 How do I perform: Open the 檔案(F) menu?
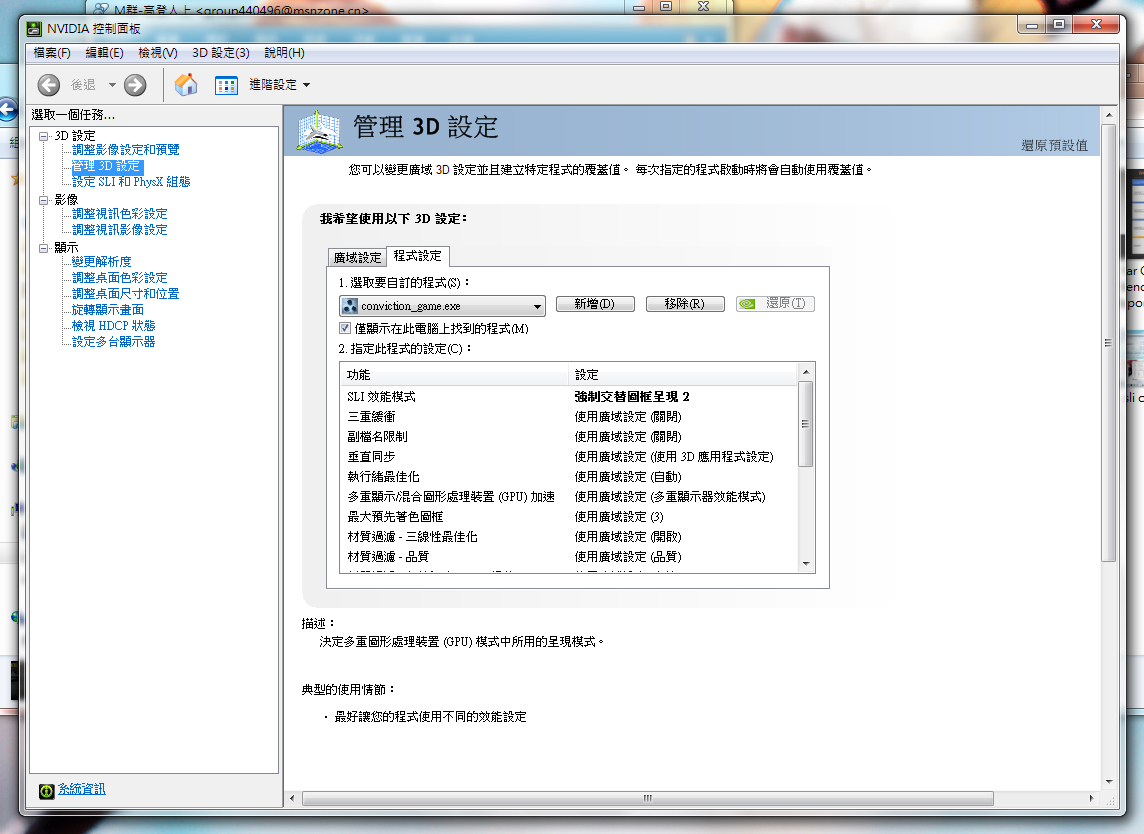(x=52, y=53)
